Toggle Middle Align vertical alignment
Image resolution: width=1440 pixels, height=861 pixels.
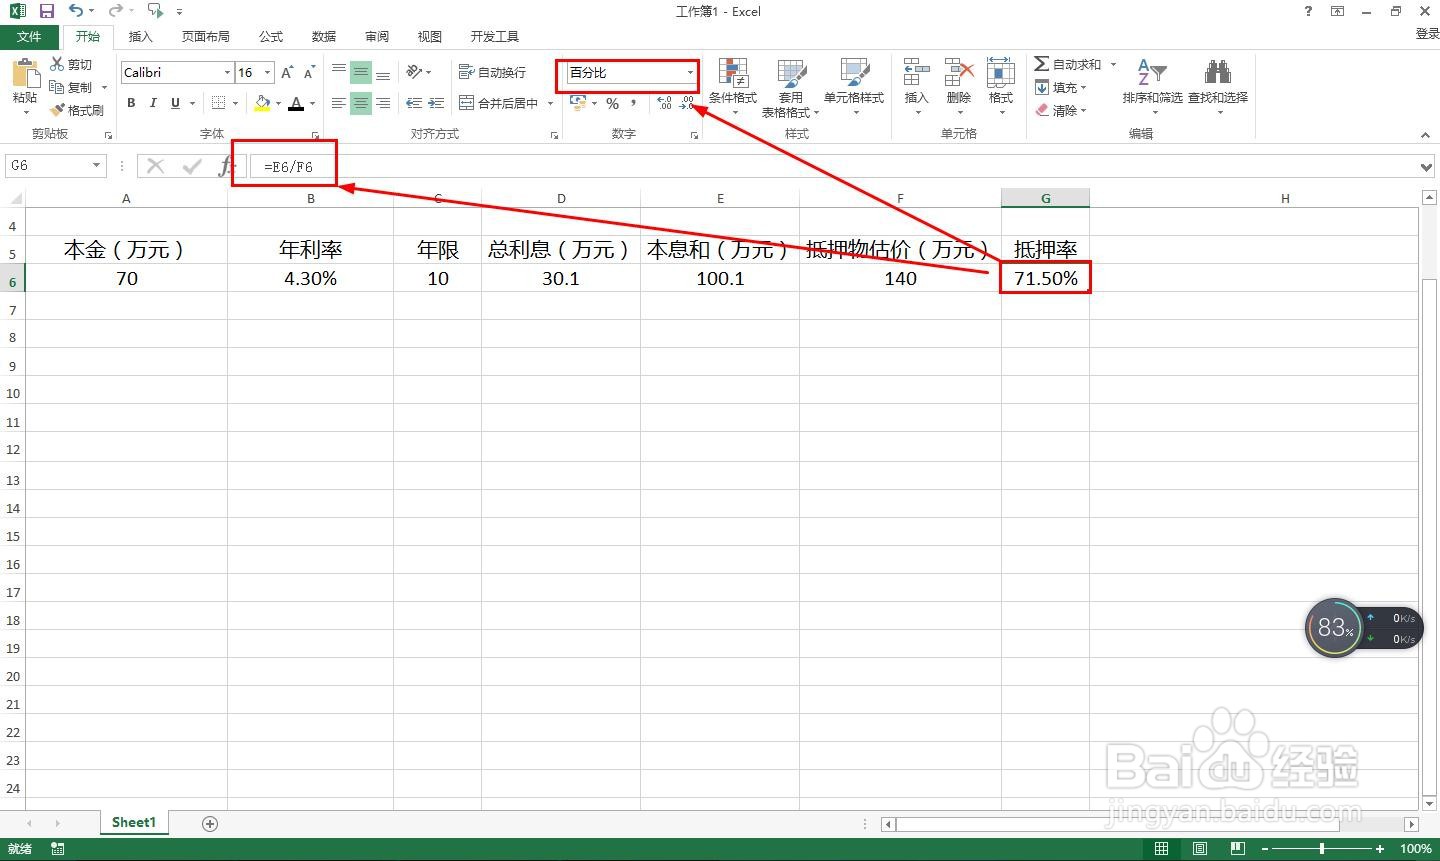tap(361, 72)
